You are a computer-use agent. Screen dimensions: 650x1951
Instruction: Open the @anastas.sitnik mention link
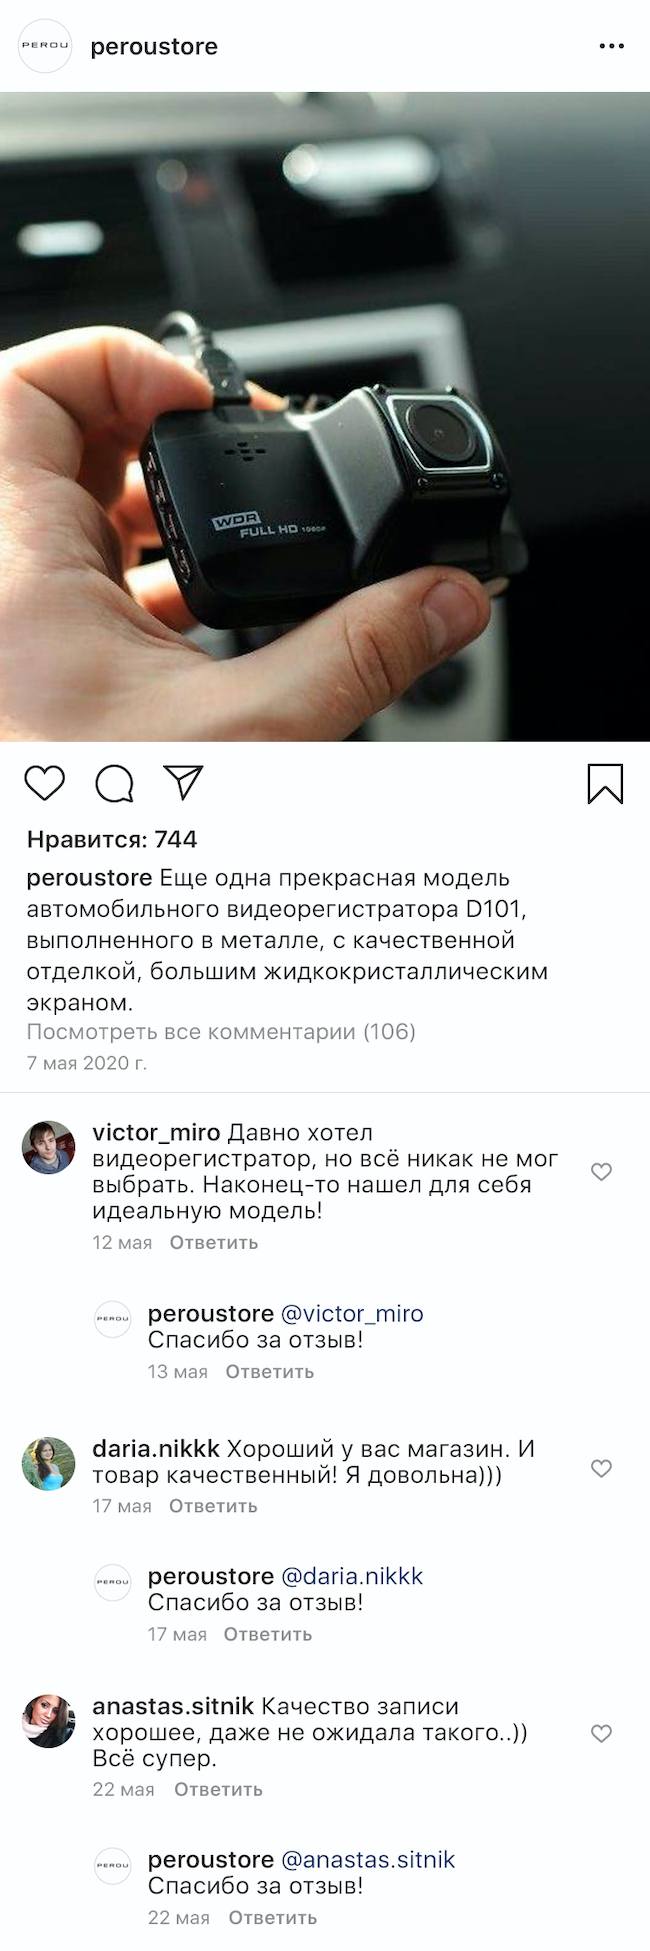(368, 1859)
